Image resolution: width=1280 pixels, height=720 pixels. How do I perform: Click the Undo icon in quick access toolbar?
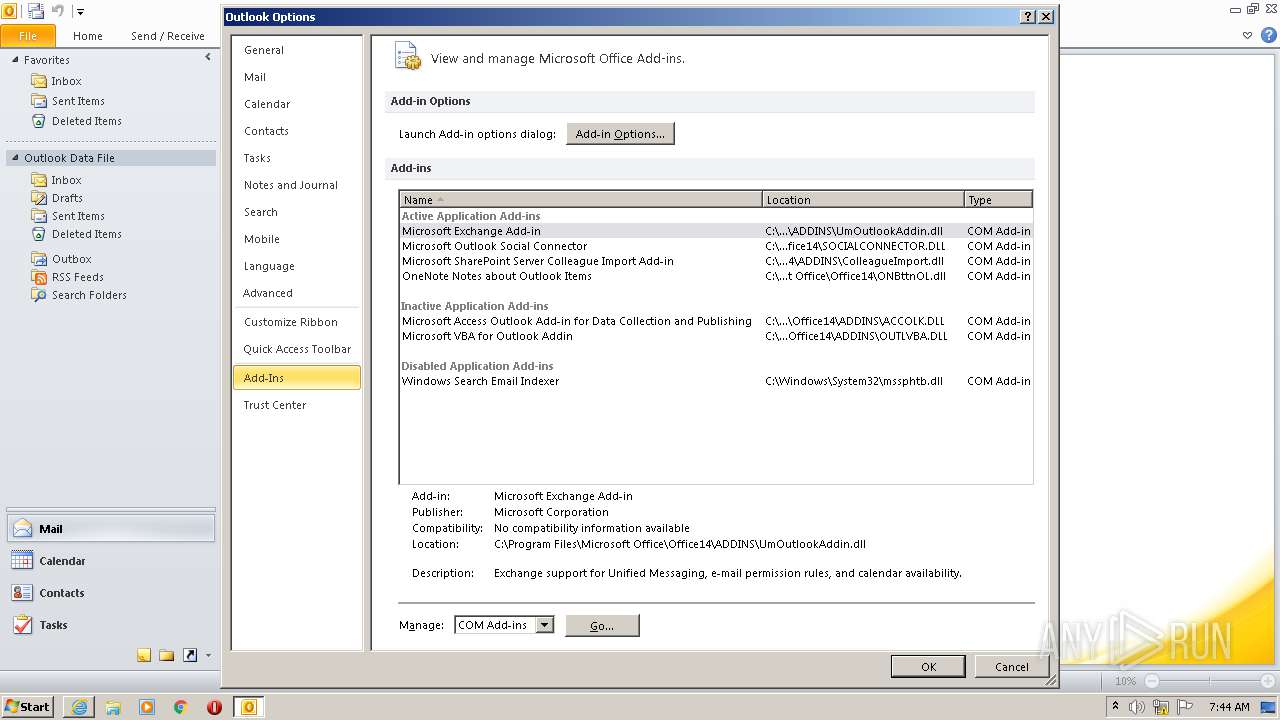point(58,11)
